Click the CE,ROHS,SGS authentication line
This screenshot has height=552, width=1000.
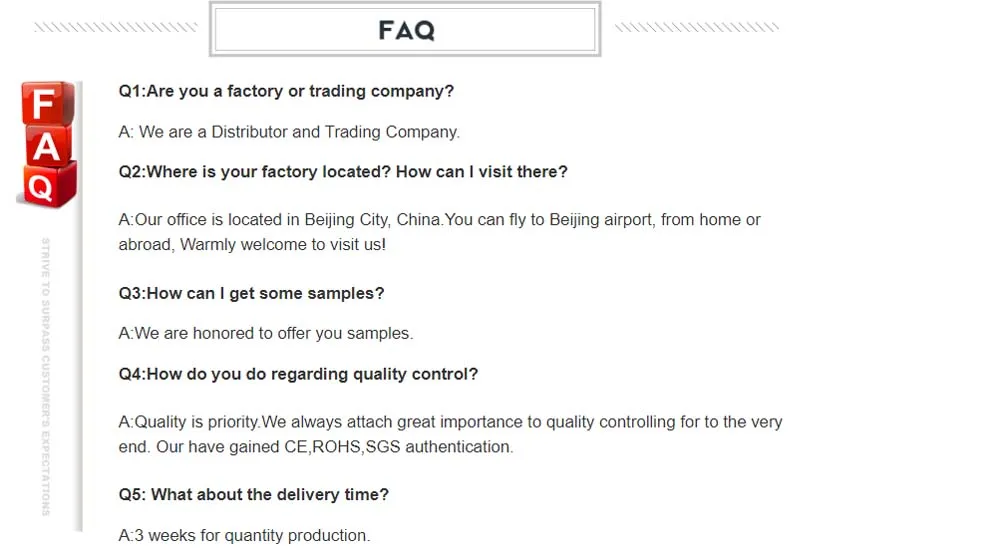click(316, 447)
